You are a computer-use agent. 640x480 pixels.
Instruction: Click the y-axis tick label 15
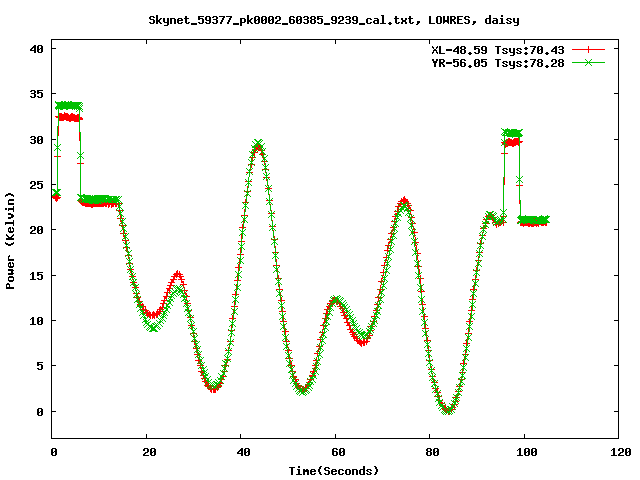tap(37, 276)
